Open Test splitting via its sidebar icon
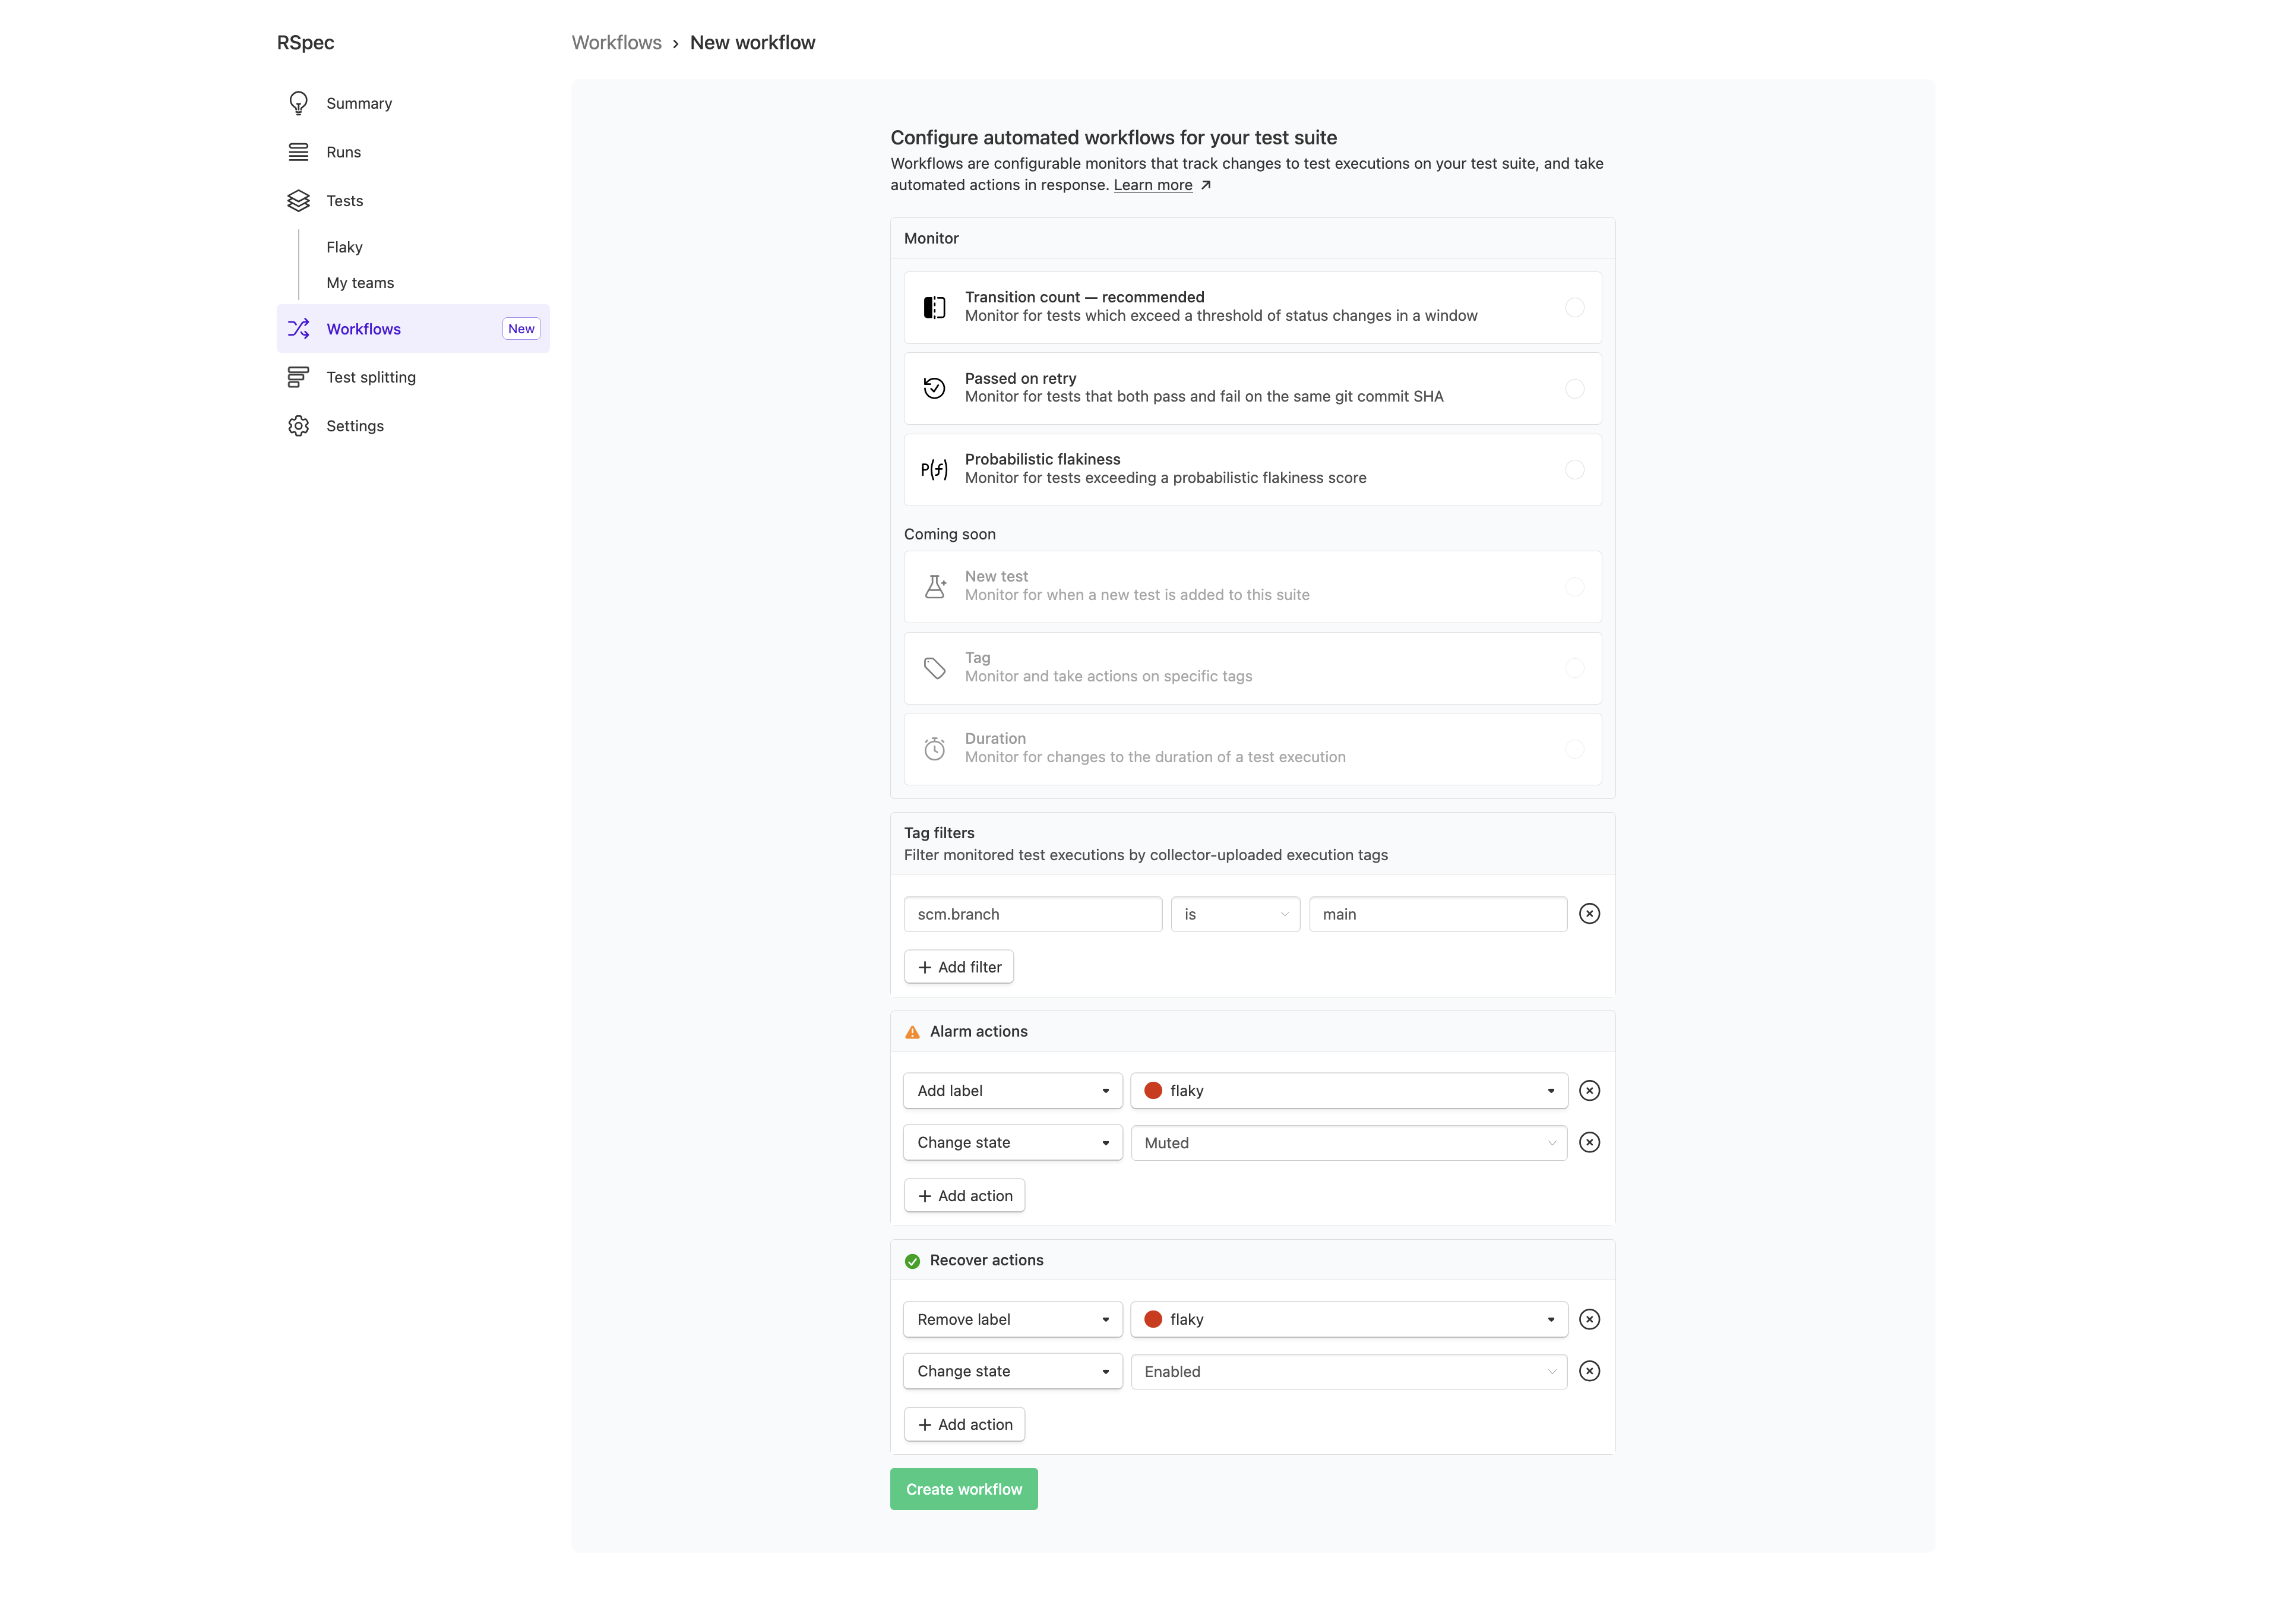Image resolution: width=2296 pixels, height=1598 pixels. point(298,376)
